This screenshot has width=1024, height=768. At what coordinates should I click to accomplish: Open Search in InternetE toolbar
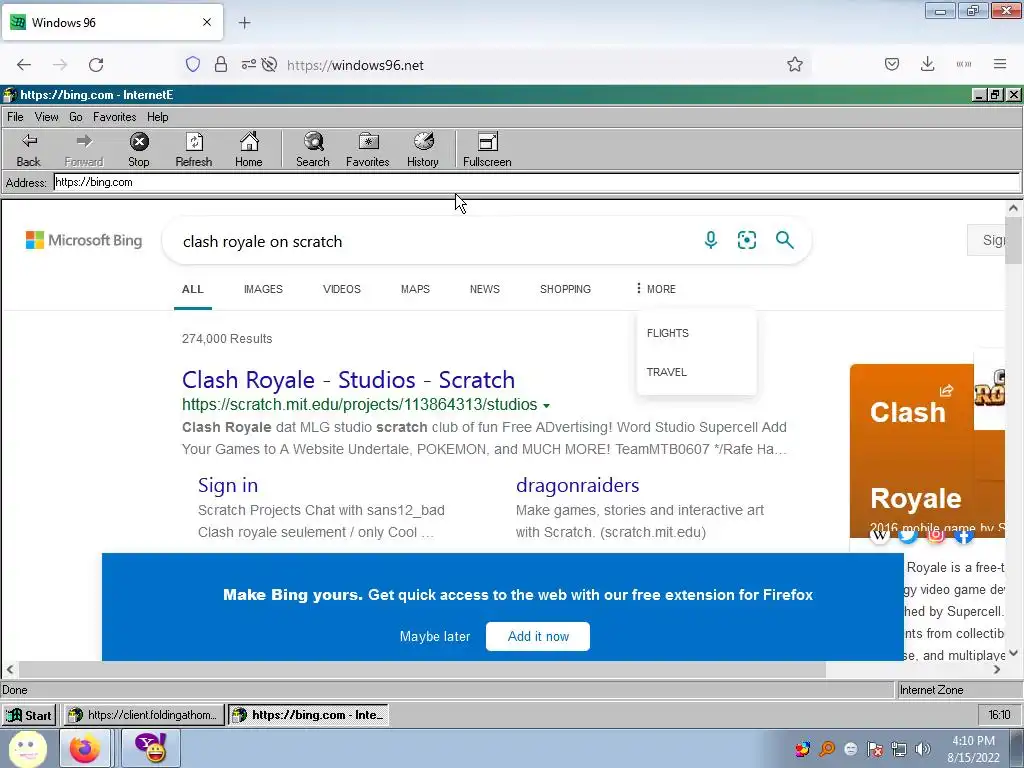(313, 150)
